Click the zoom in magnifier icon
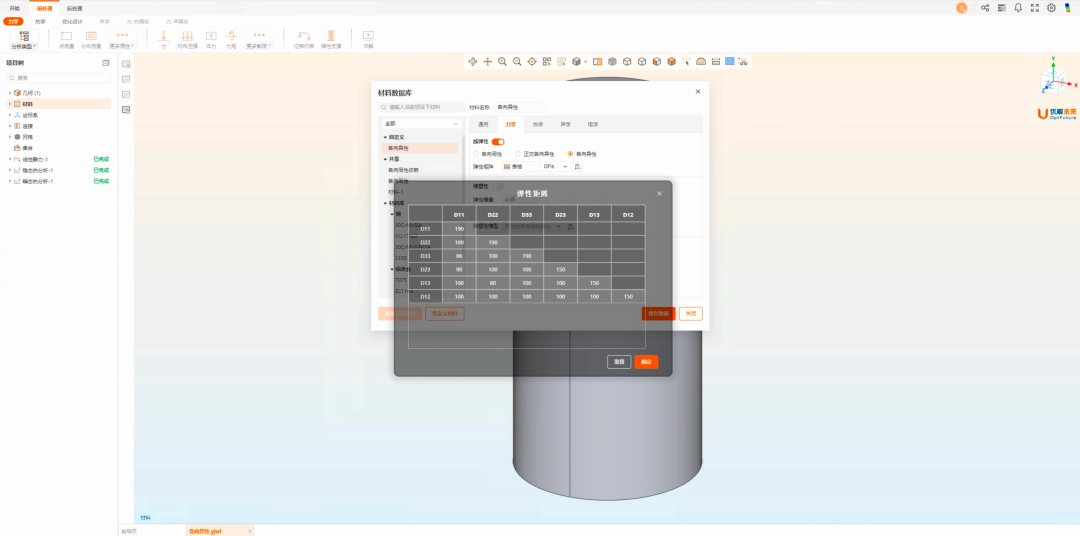The image size is (1080, 536). point(503,61)
